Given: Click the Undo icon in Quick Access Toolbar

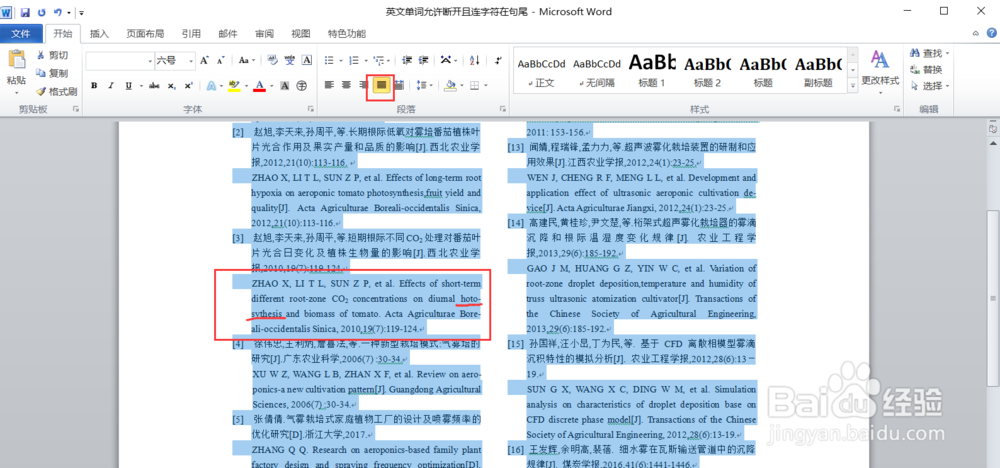Looking at the screenshot, I should [x=58, y=12].
